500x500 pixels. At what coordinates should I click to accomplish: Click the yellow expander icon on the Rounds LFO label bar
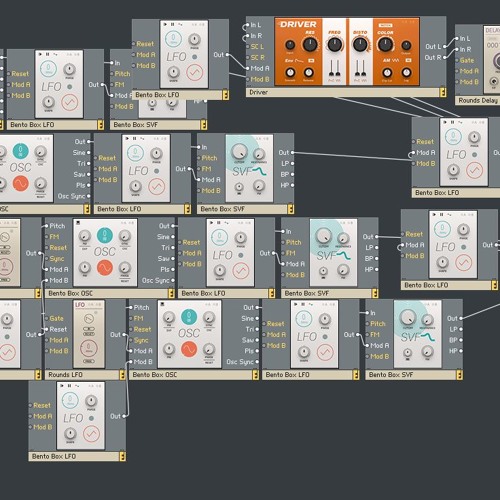(122, 375)
